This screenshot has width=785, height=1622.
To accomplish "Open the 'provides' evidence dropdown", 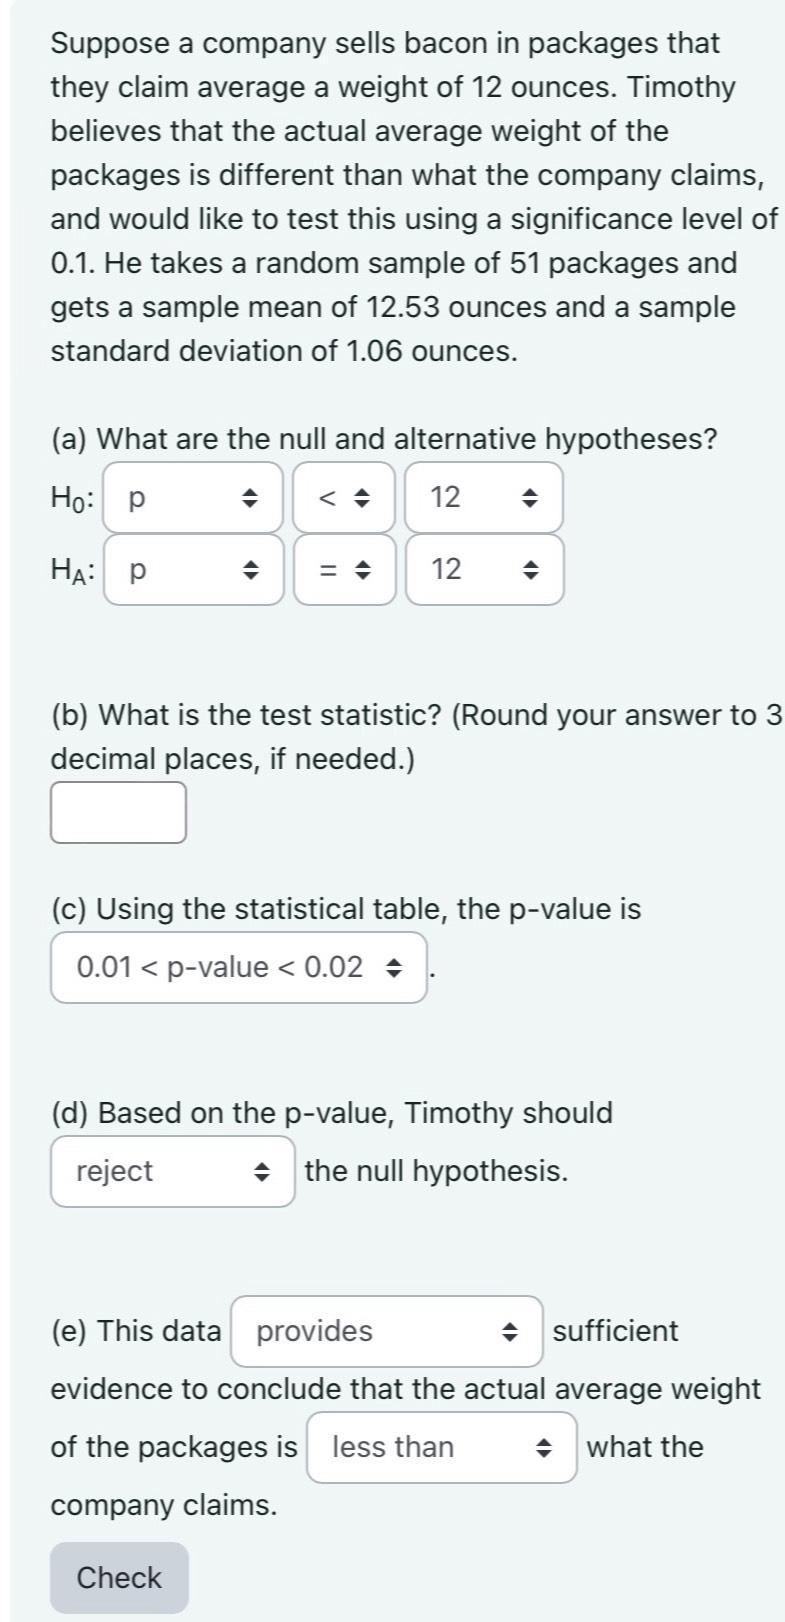I will 387,1332.
